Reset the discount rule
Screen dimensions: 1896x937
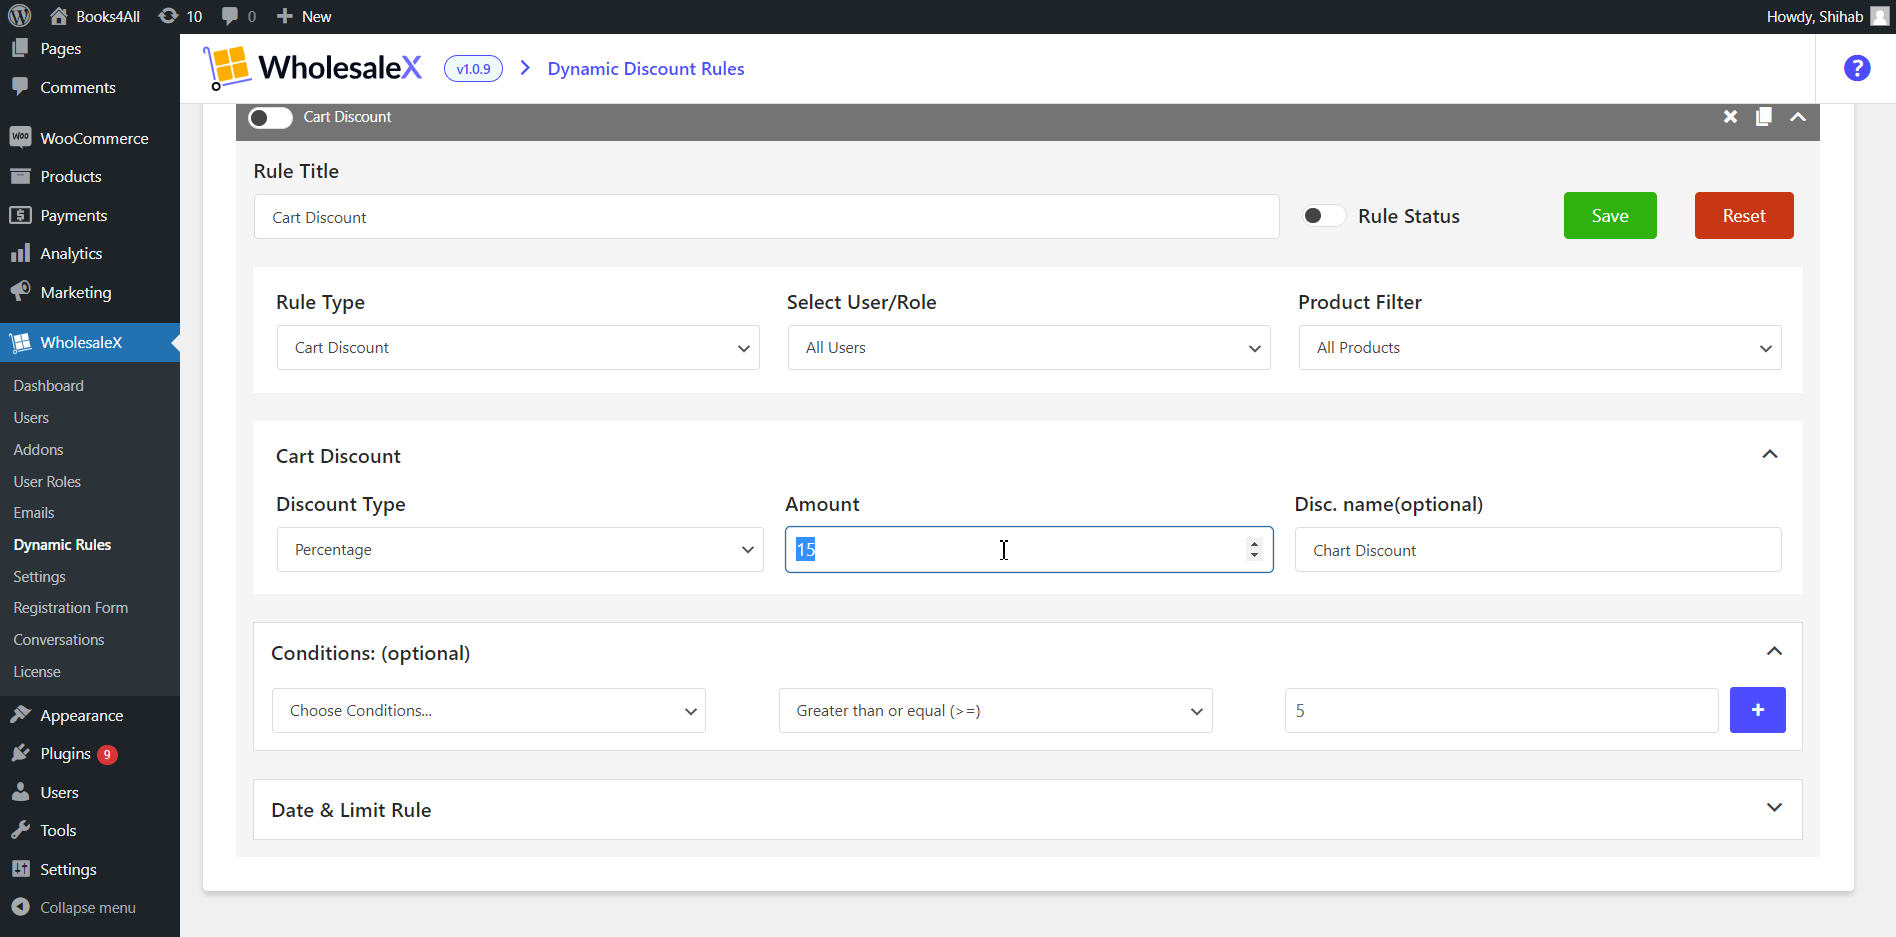click(1744, 216)
